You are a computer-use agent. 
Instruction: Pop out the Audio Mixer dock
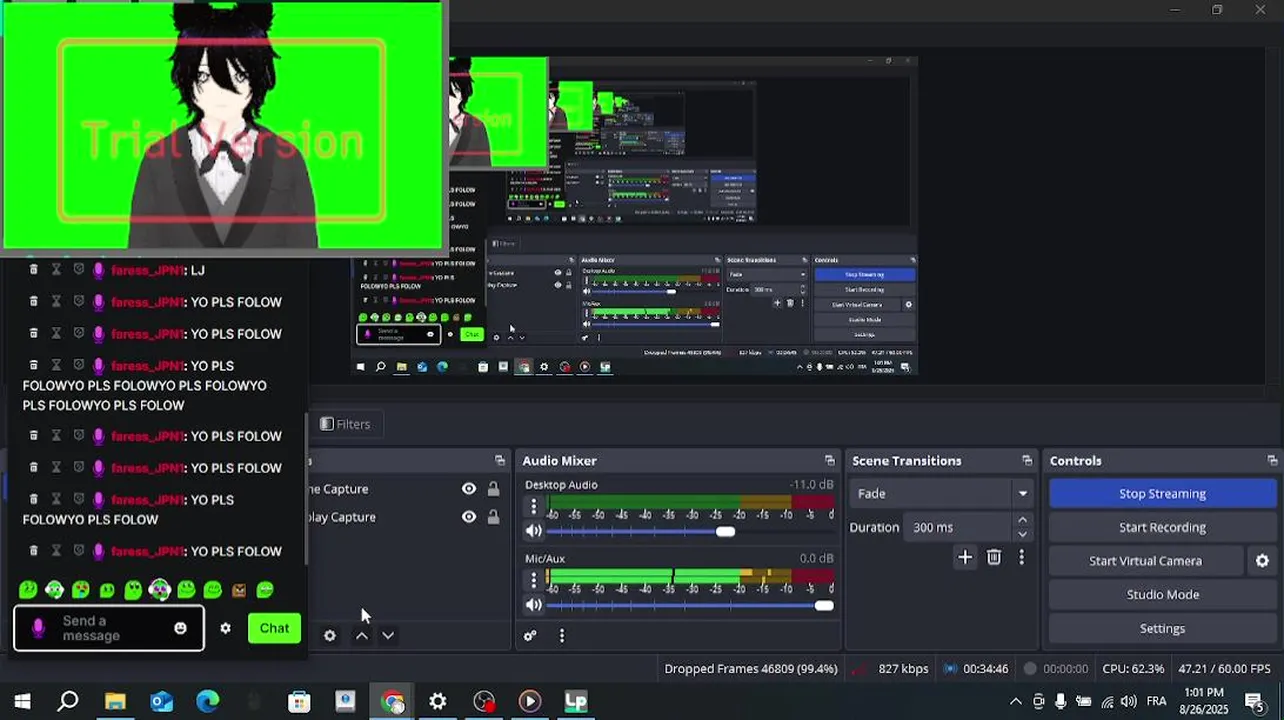pos(829,460)
